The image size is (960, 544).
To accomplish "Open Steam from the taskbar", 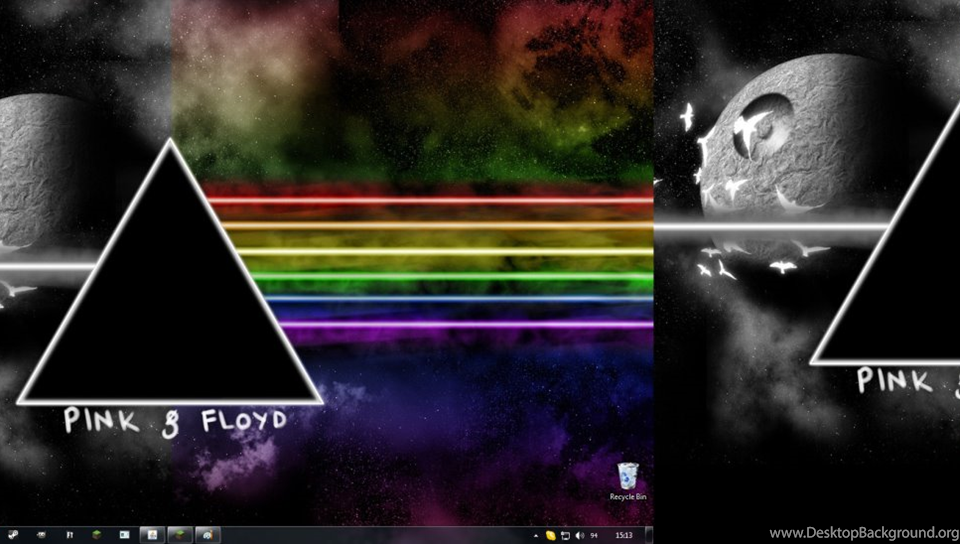I will click(13, 535).
